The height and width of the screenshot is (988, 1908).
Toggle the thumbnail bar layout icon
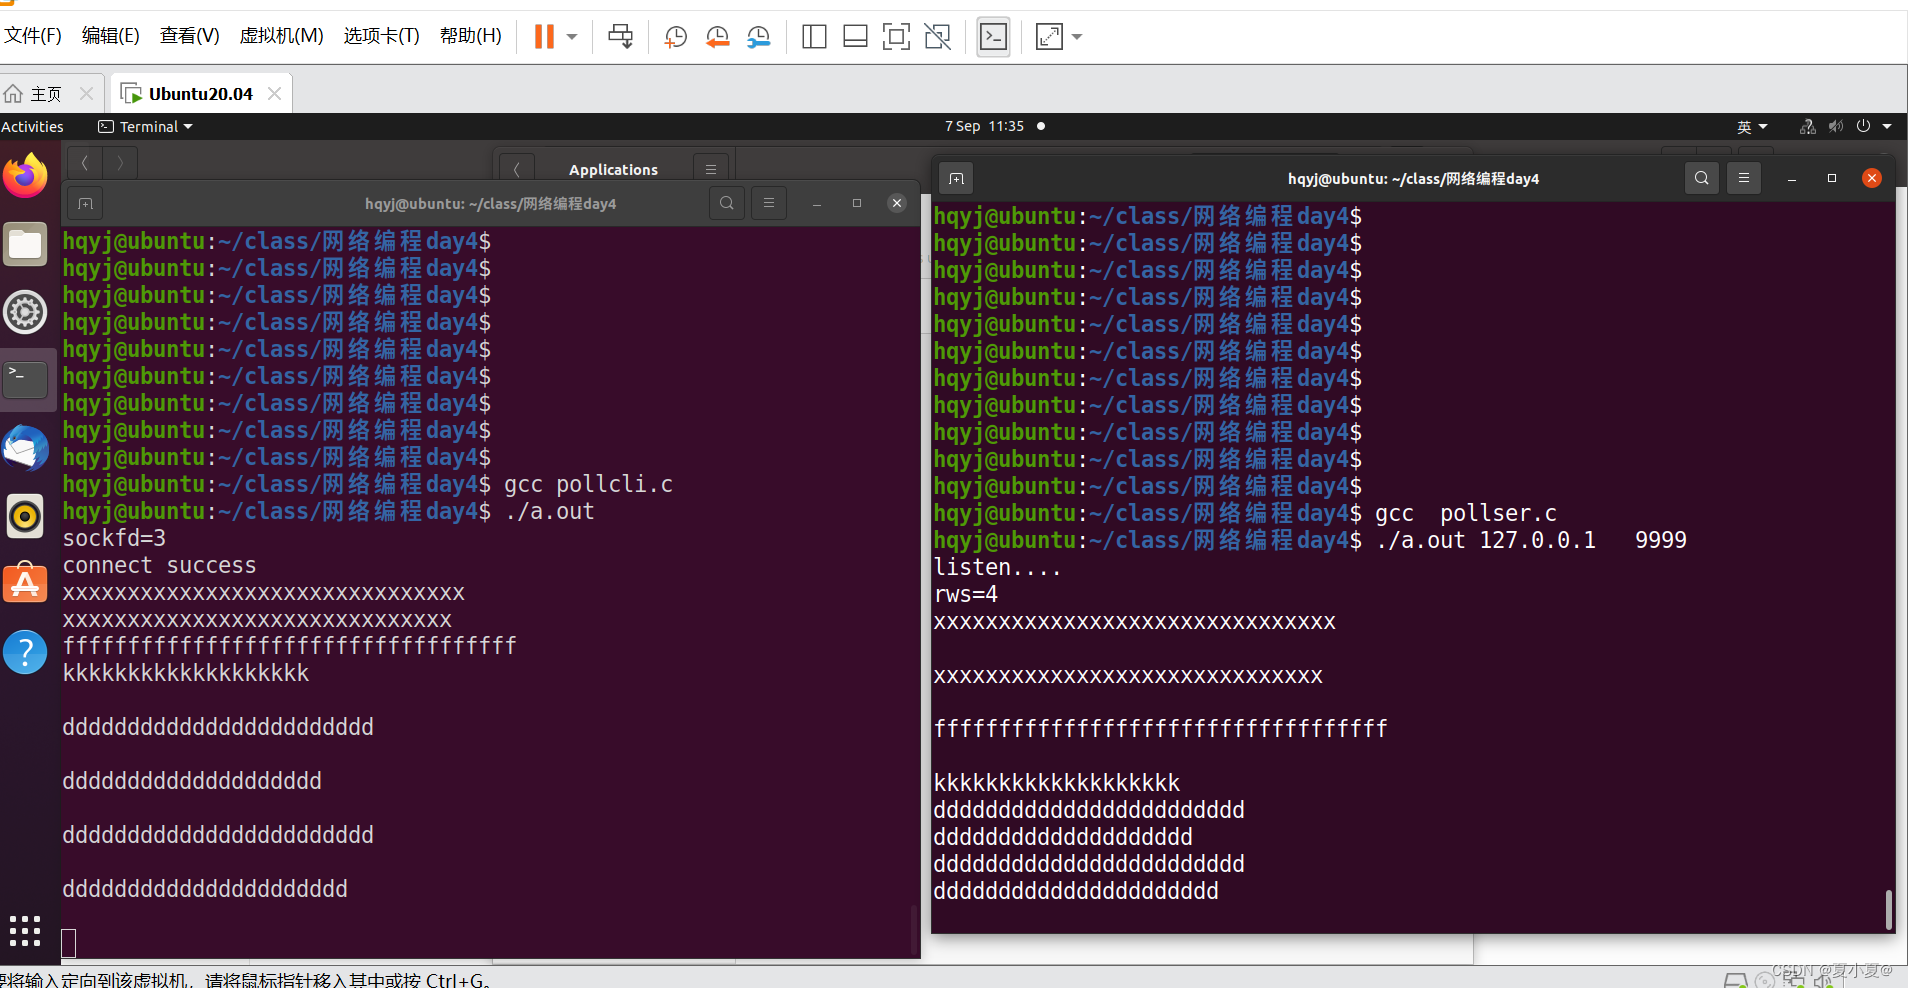pyautogui.click(x=855, y=37)
